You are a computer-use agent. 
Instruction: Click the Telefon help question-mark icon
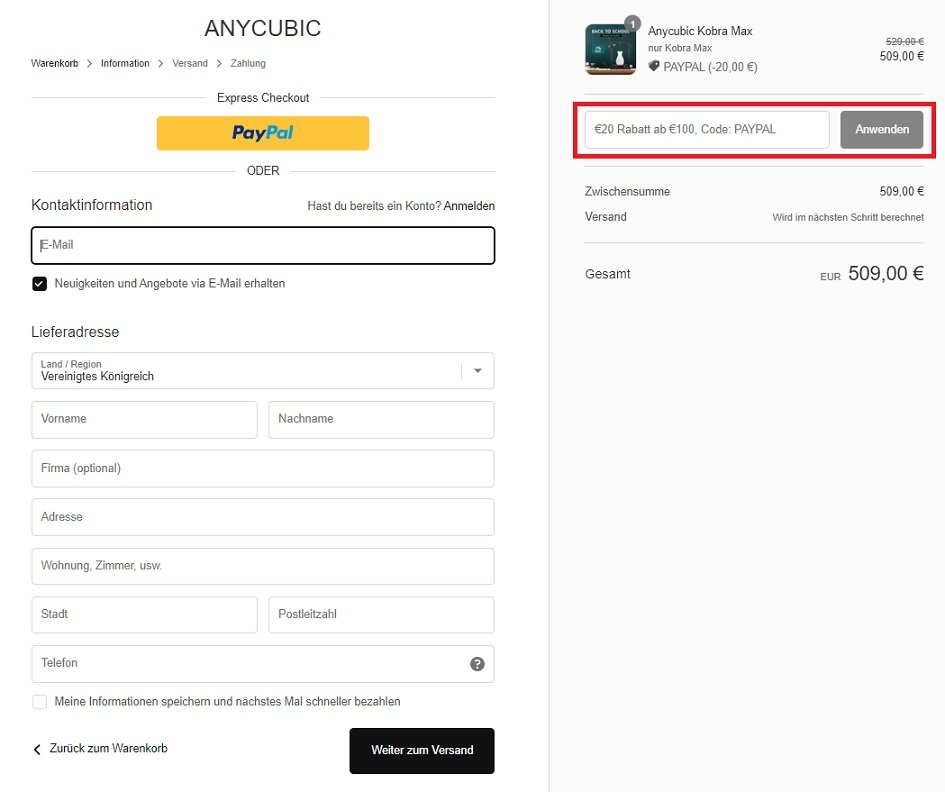coord(477,664)
